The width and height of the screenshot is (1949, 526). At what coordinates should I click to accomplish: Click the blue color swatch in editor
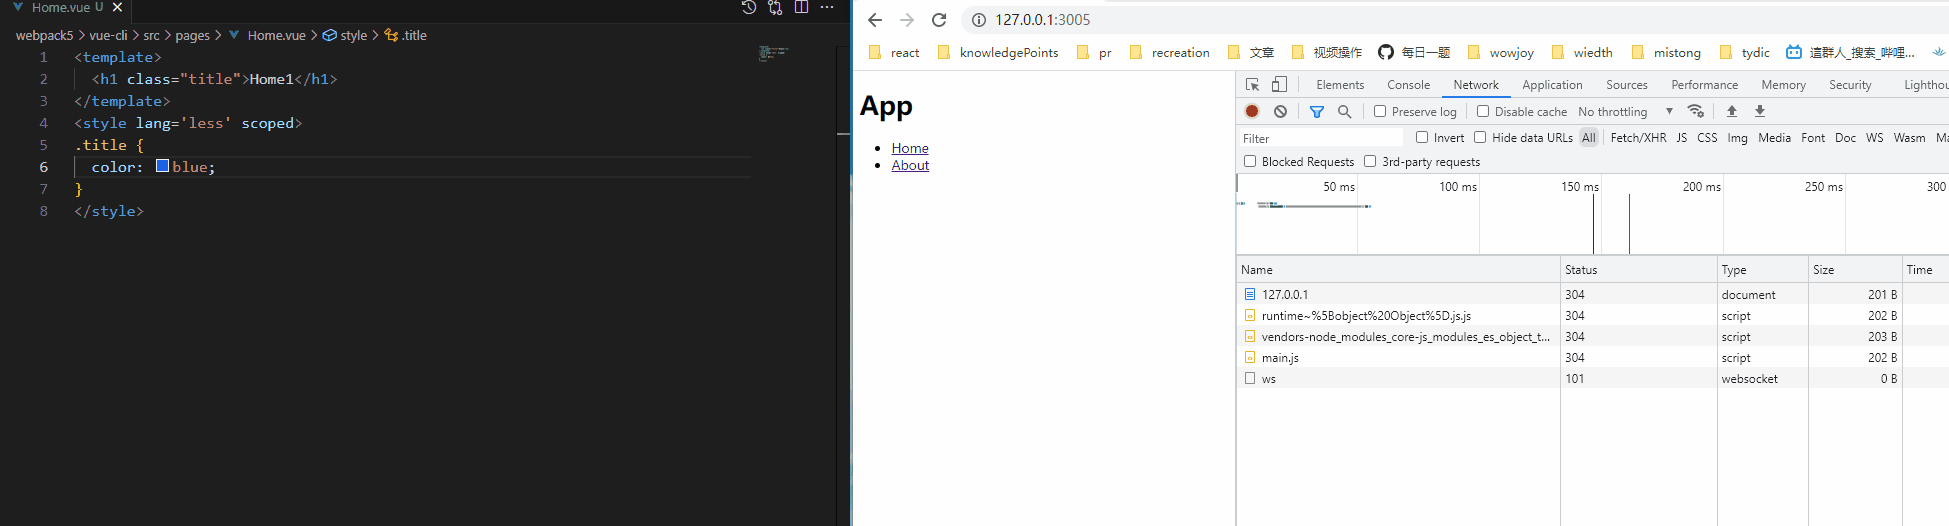pyautogui.click(x=162, y=166)
